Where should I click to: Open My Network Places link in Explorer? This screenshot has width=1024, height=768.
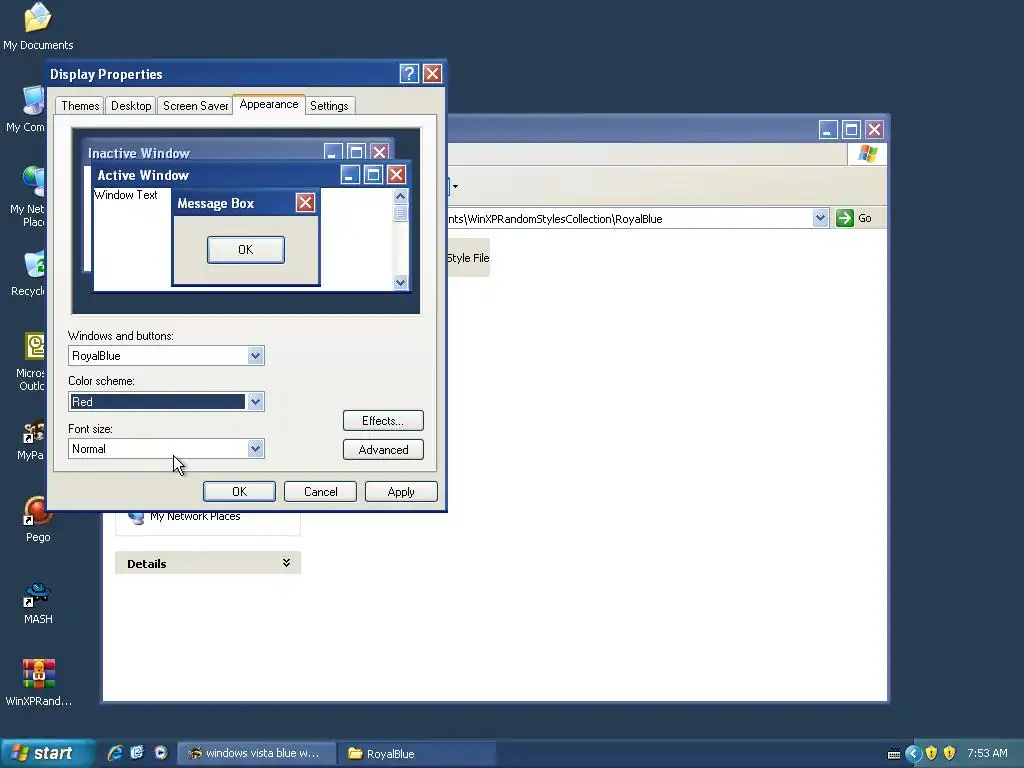click(x=195, y=516)
